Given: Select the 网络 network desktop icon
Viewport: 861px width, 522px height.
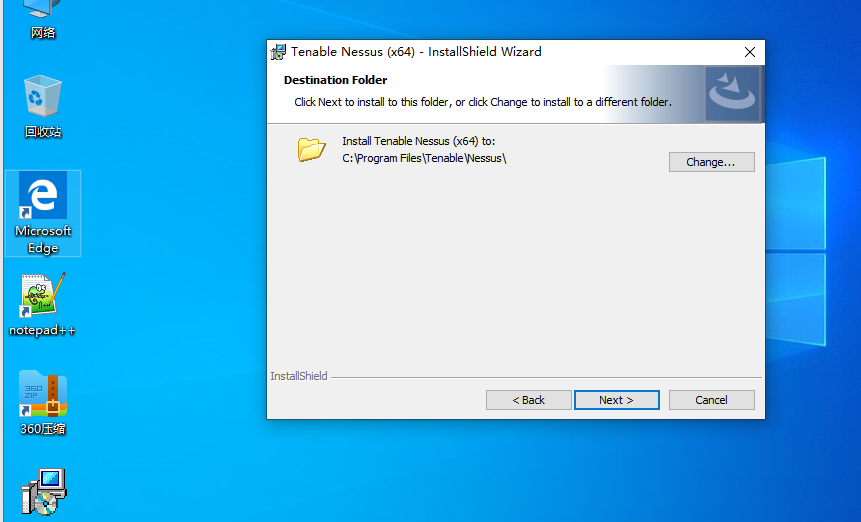Looking at the screenshot, I should pyautogui.click(x=43, y=20).
